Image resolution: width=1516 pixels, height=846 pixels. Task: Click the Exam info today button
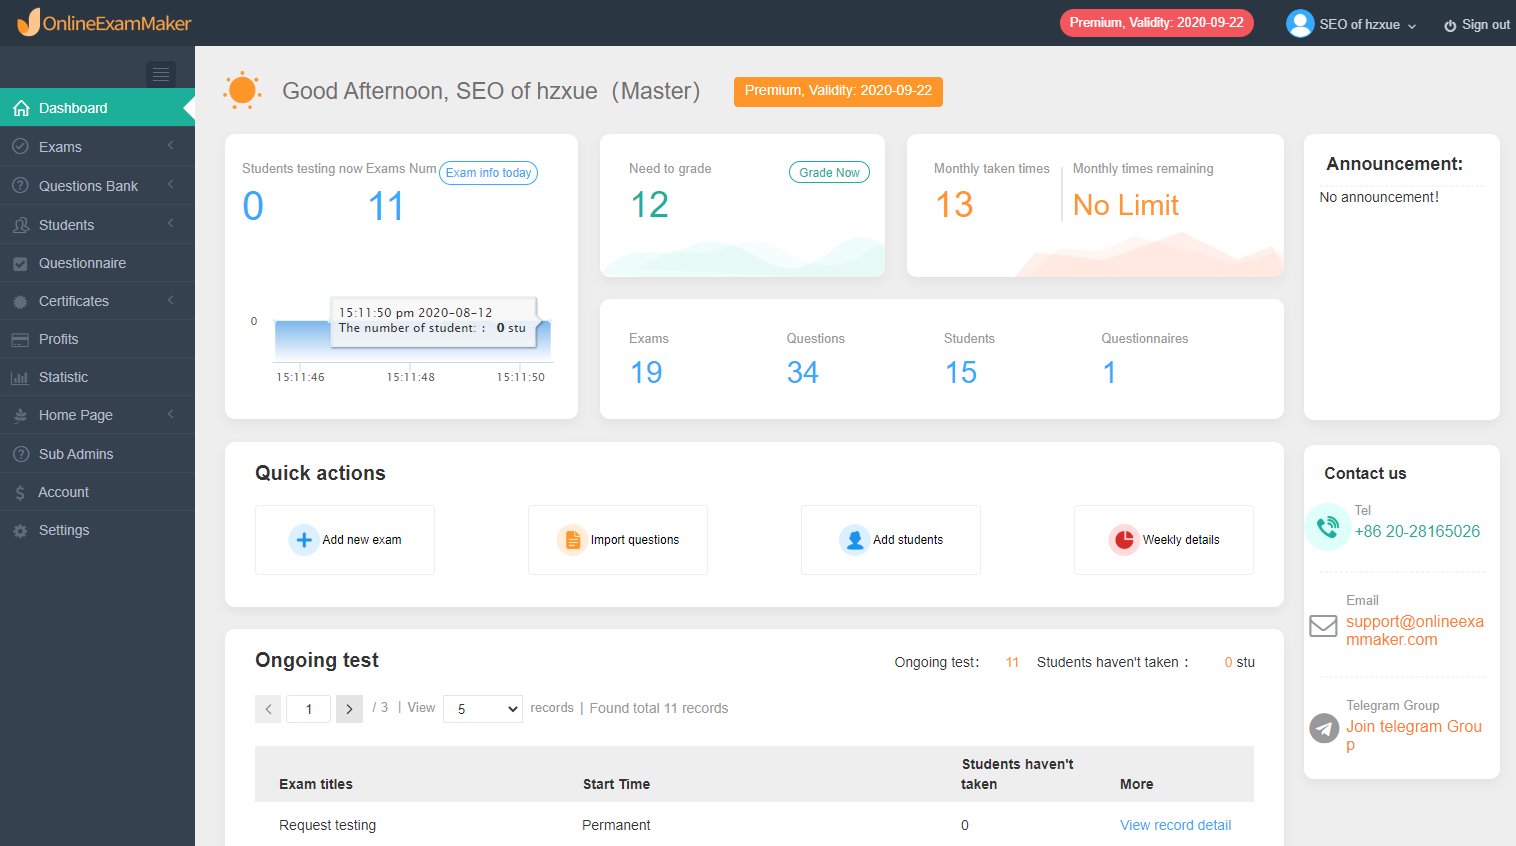(489, 173)
